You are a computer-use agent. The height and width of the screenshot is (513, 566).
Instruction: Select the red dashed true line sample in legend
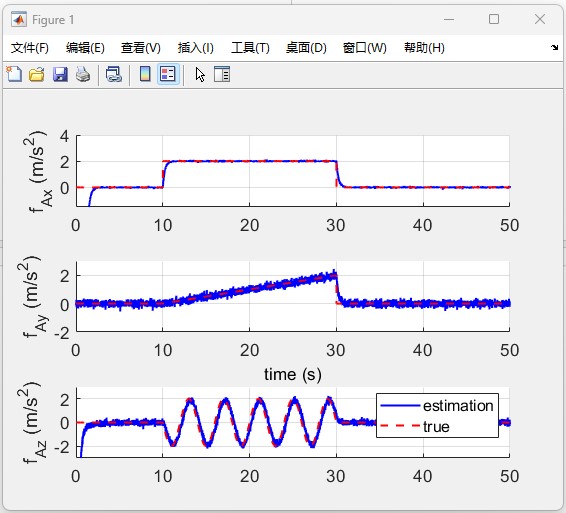coord(400,426)
